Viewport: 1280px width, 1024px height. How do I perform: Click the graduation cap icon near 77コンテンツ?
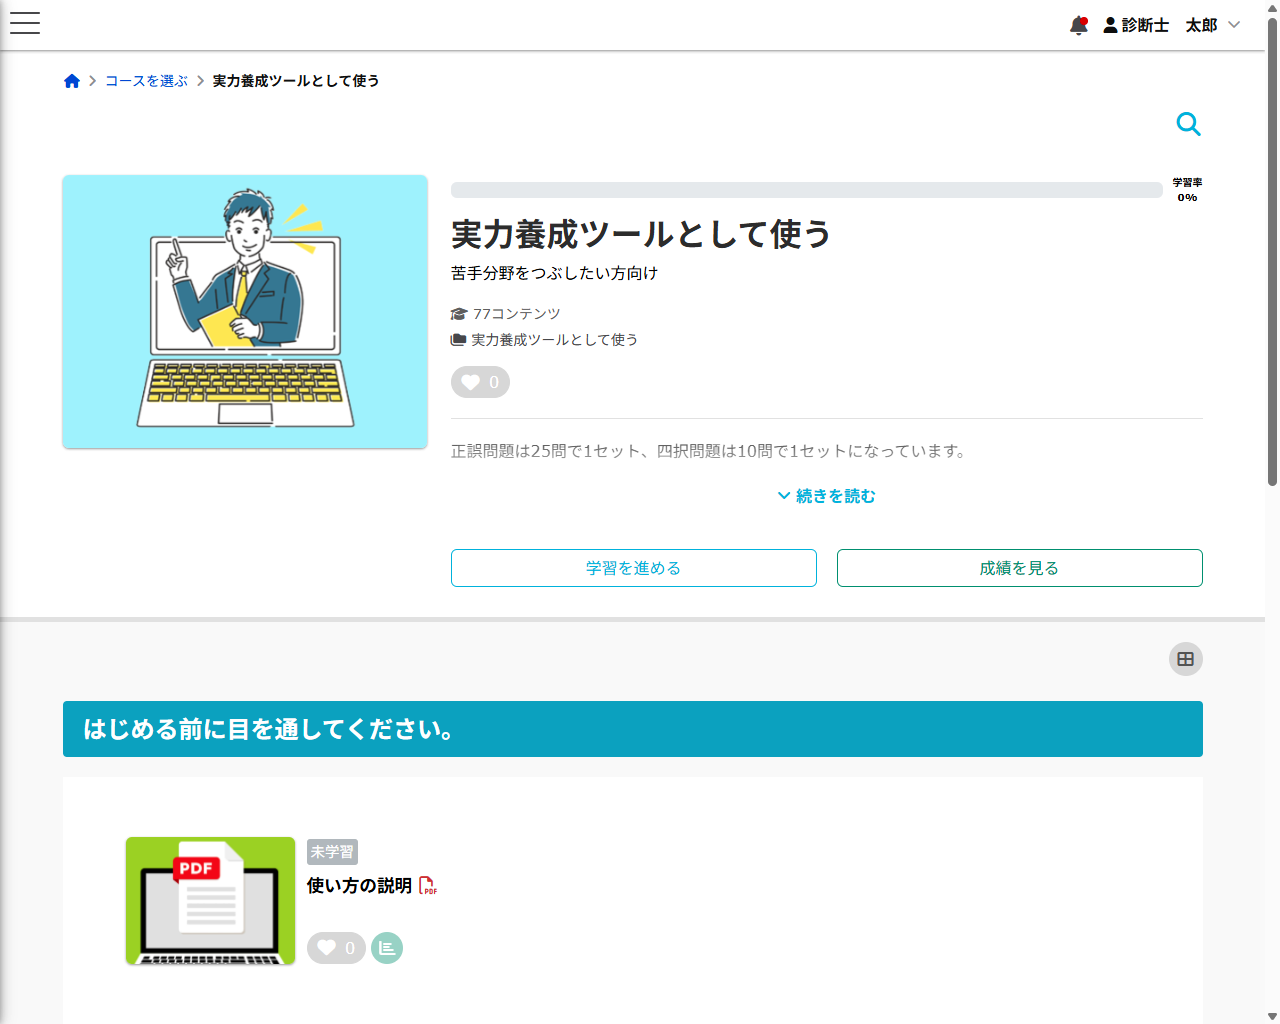(458, 313)
